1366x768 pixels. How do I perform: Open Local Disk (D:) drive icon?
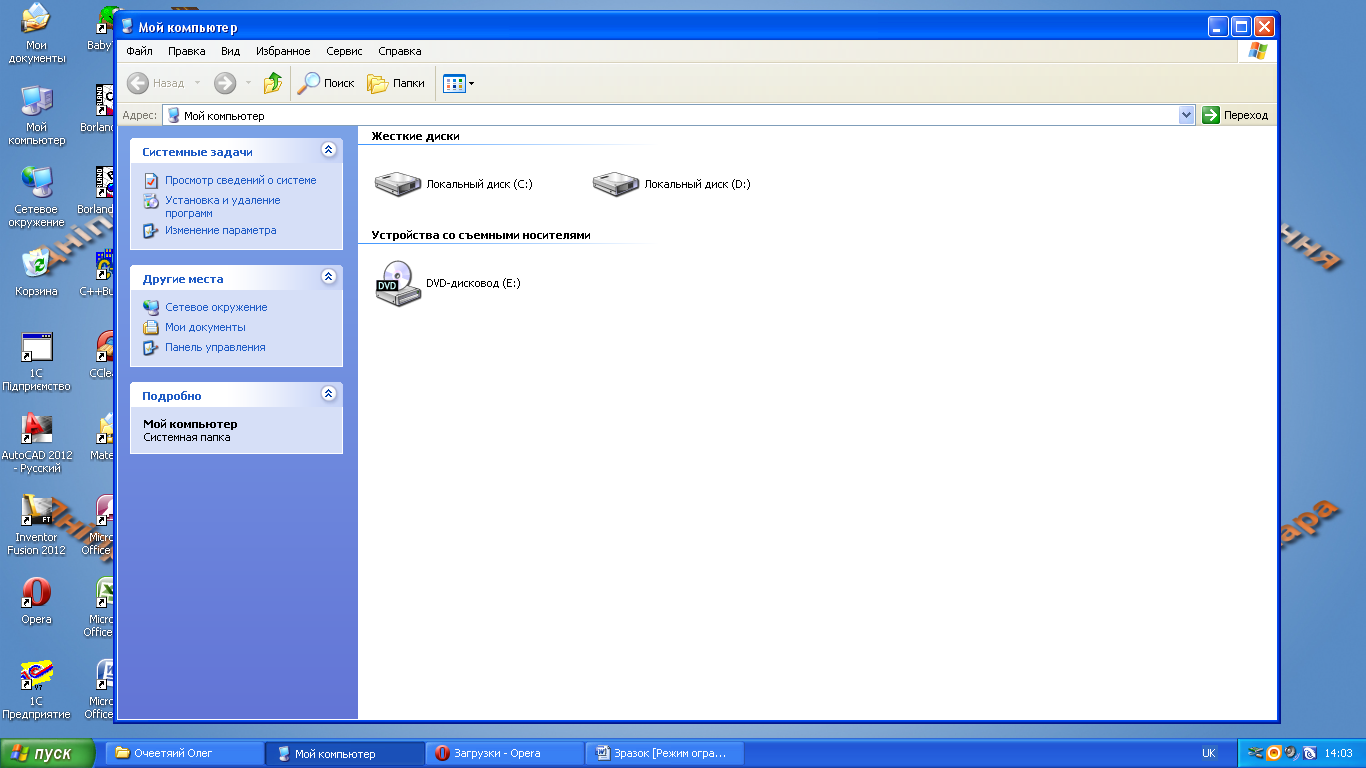pyautogui.click(x=616, y=183)
